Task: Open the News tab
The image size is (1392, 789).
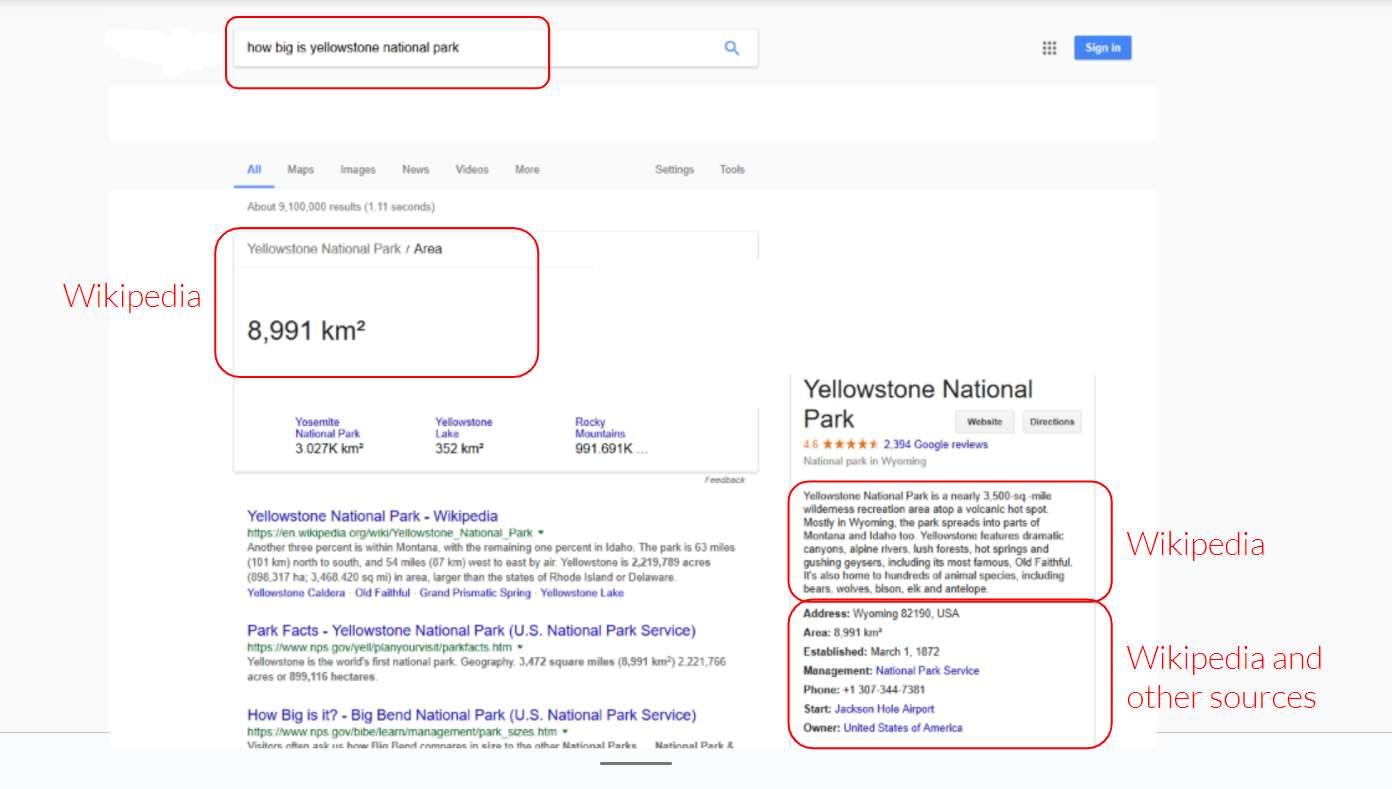Action: 416,170
